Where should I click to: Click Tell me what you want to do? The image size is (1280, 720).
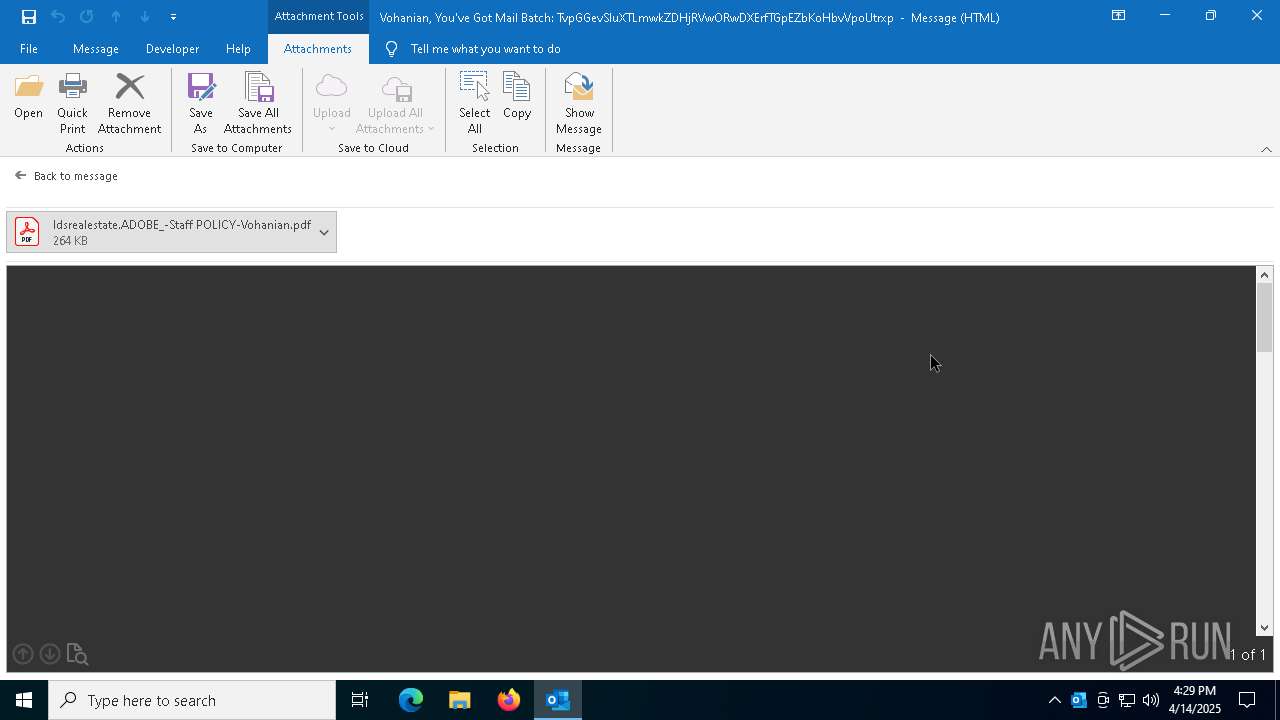coord(485,48)
